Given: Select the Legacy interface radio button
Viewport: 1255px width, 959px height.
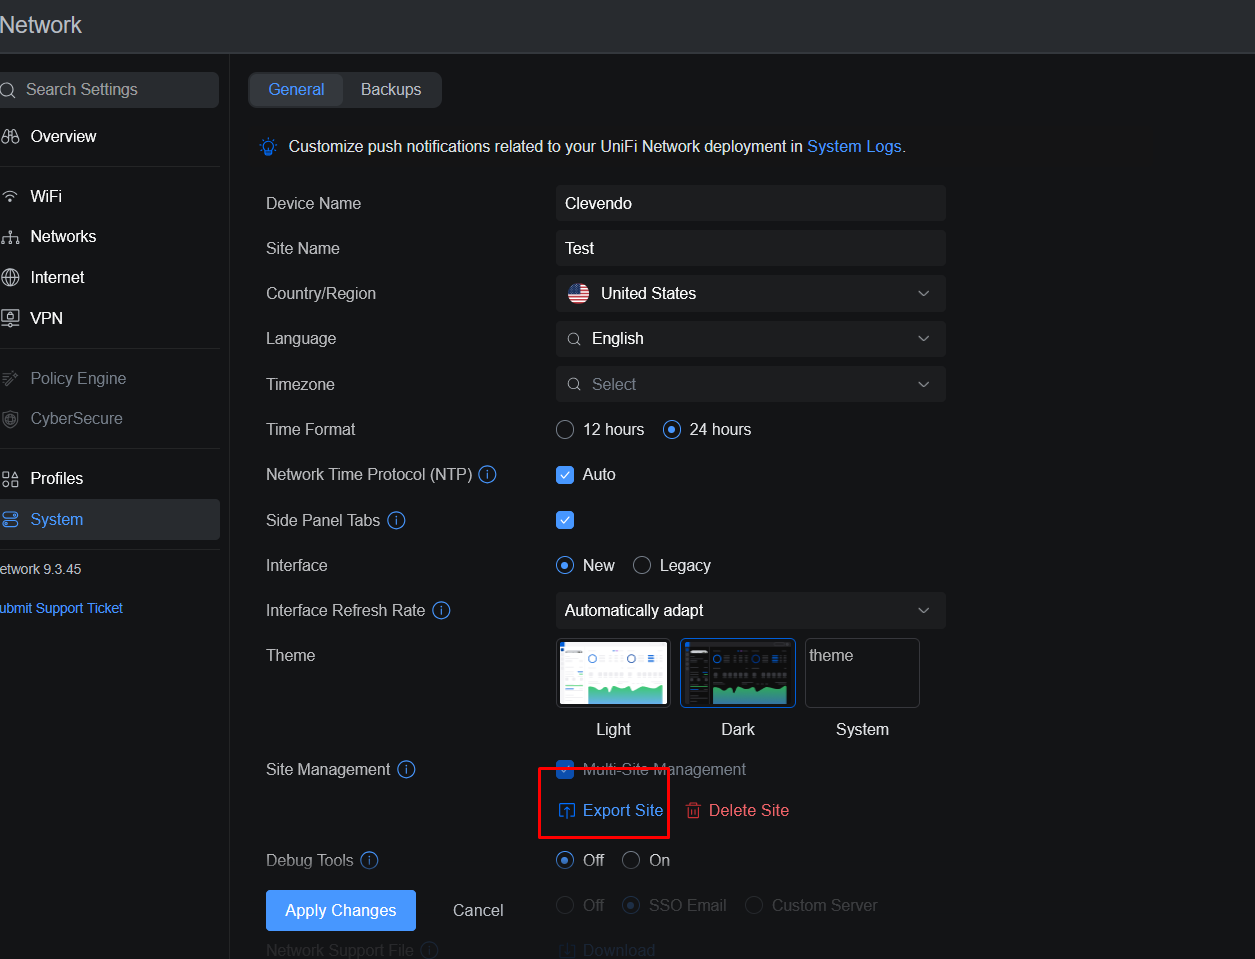Looking at the screenshot, I should (642, 565).
